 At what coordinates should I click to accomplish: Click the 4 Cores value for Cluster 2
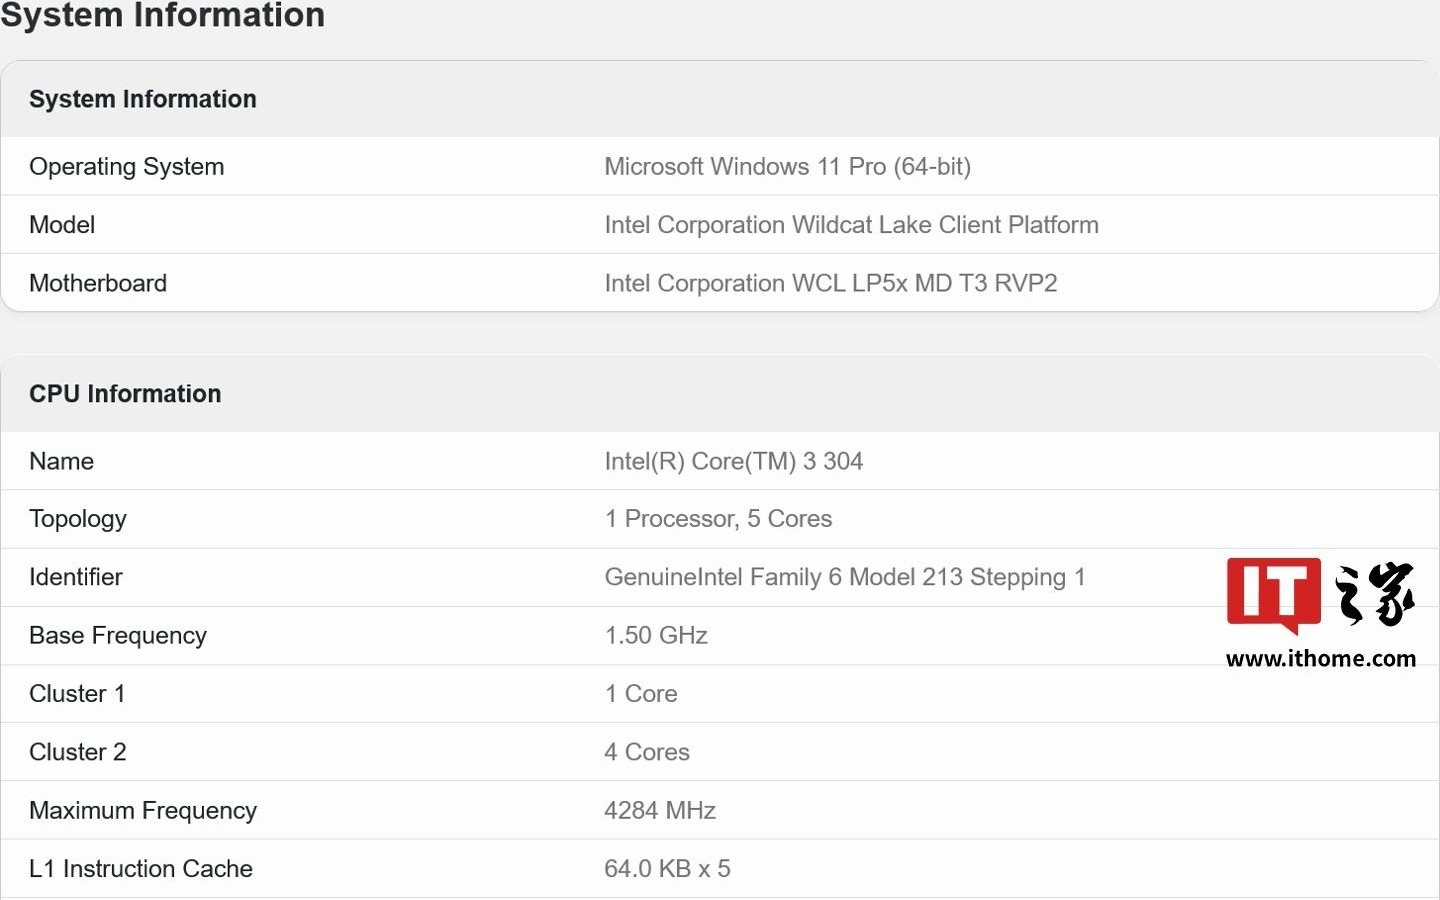647,752
